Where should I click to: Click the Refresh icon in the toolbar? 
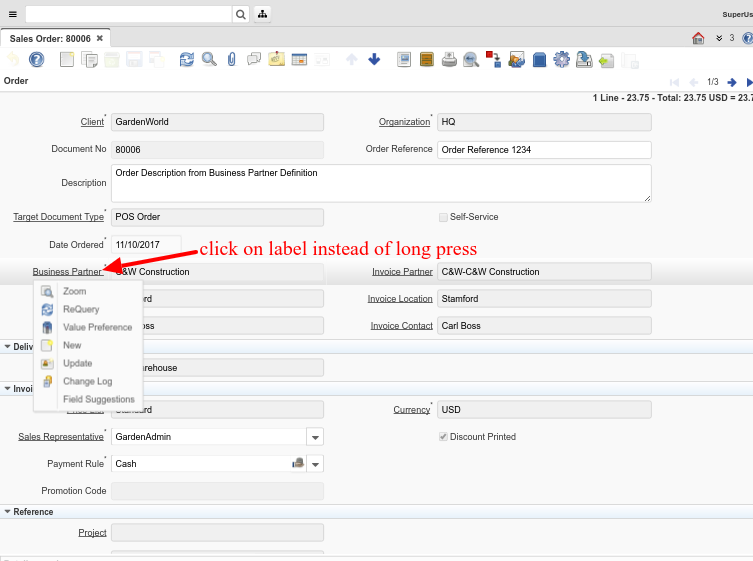(x=187, y=60)
